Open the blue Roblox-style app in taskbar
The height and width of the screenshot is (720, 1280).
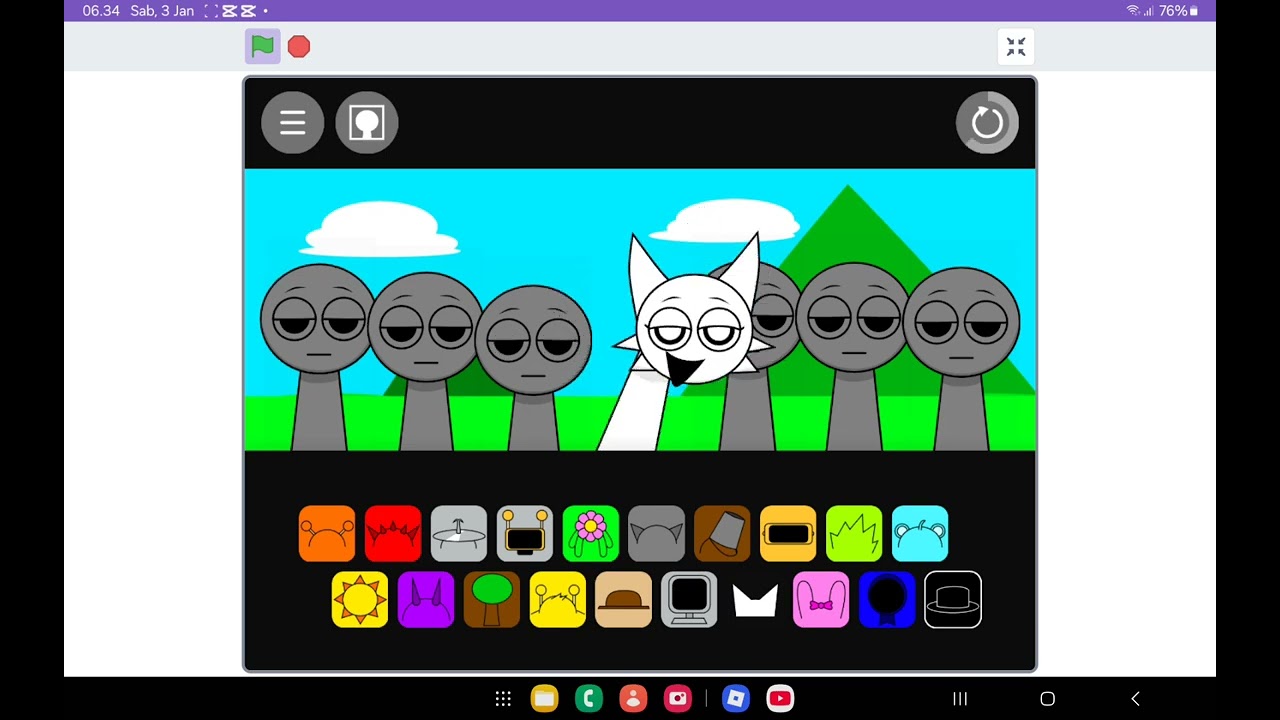(x=736, y=699)
